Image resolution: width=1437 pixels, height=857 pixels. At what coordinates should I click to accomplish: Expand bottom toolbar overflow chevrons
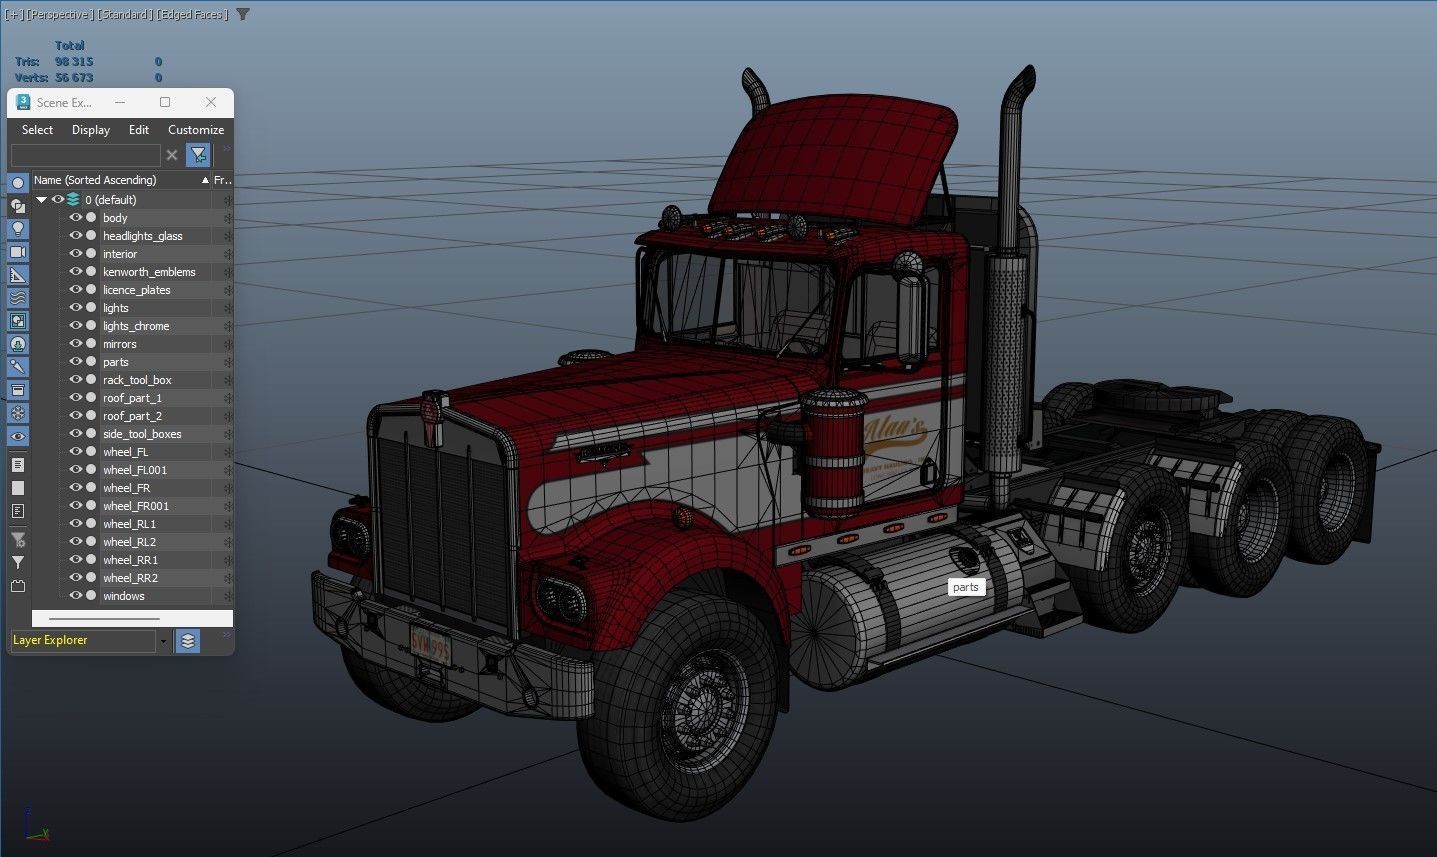[226, 635]
